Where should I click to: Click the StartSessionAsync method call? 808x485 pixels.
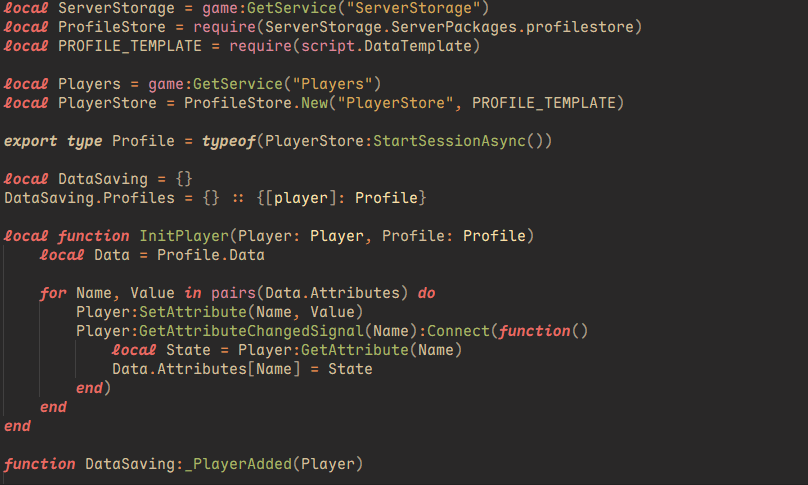(449, 141)
